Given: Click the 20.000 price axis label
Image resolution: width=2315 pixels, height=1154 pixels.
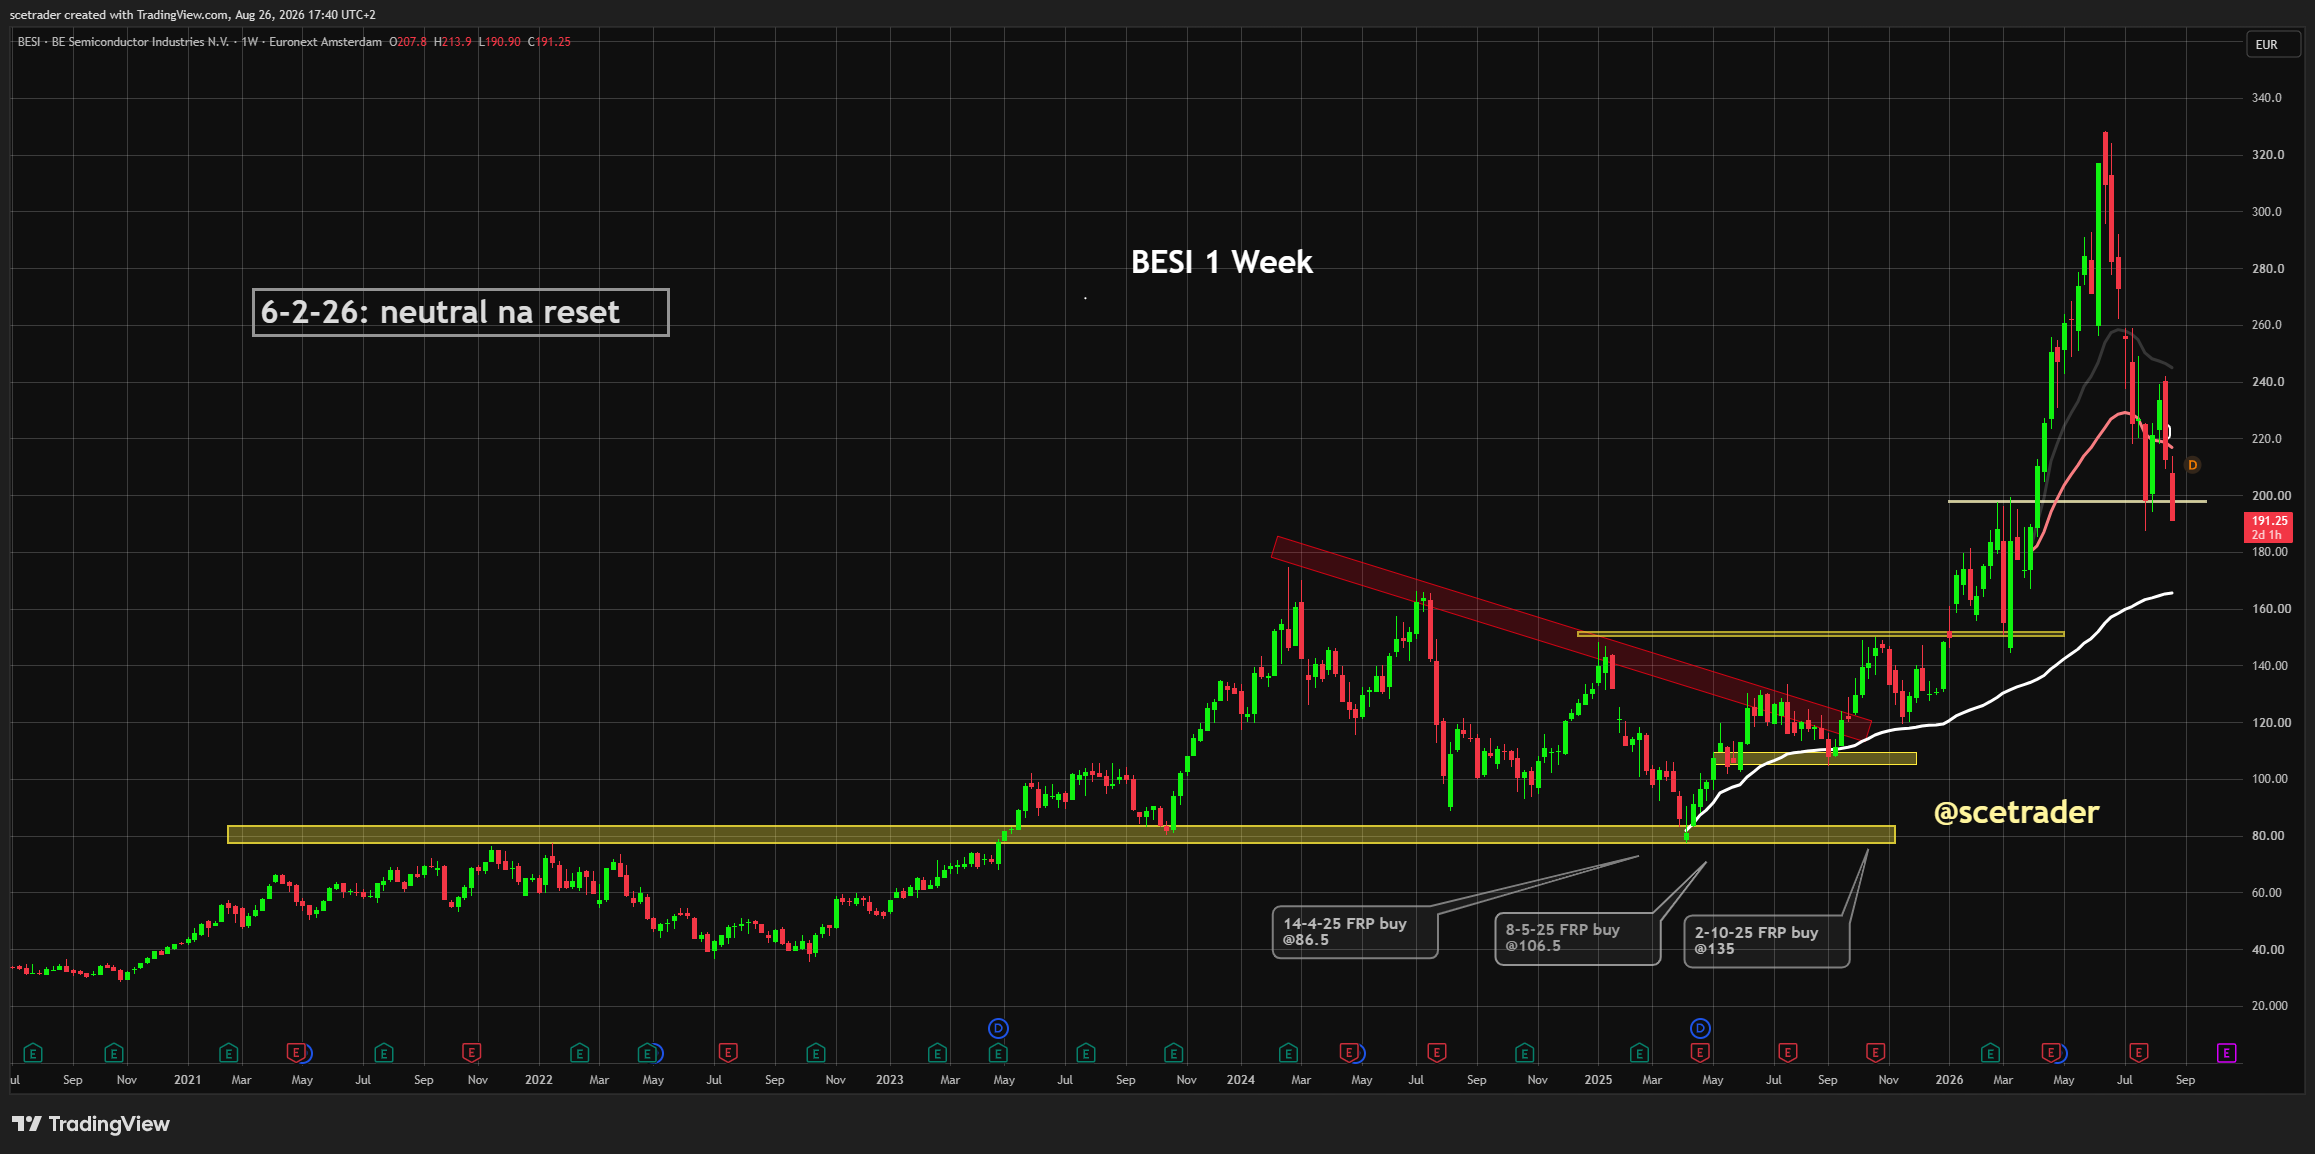Looking at the screenshot, I should [2270, 1006].
